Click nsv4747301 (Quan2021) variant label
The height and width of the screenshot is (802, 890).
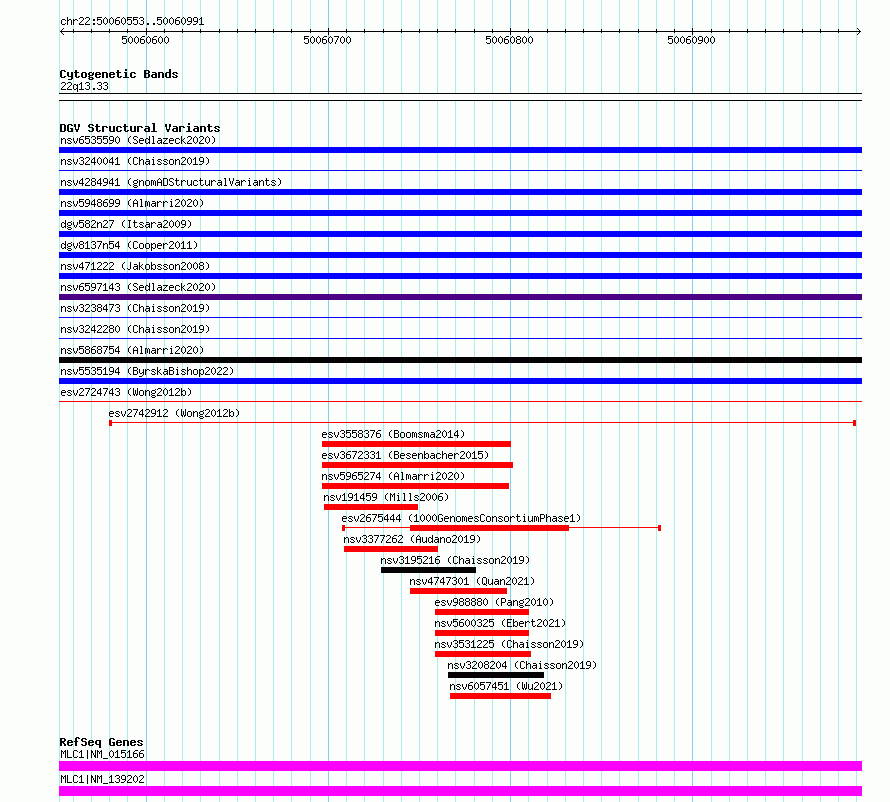(472, 581)
